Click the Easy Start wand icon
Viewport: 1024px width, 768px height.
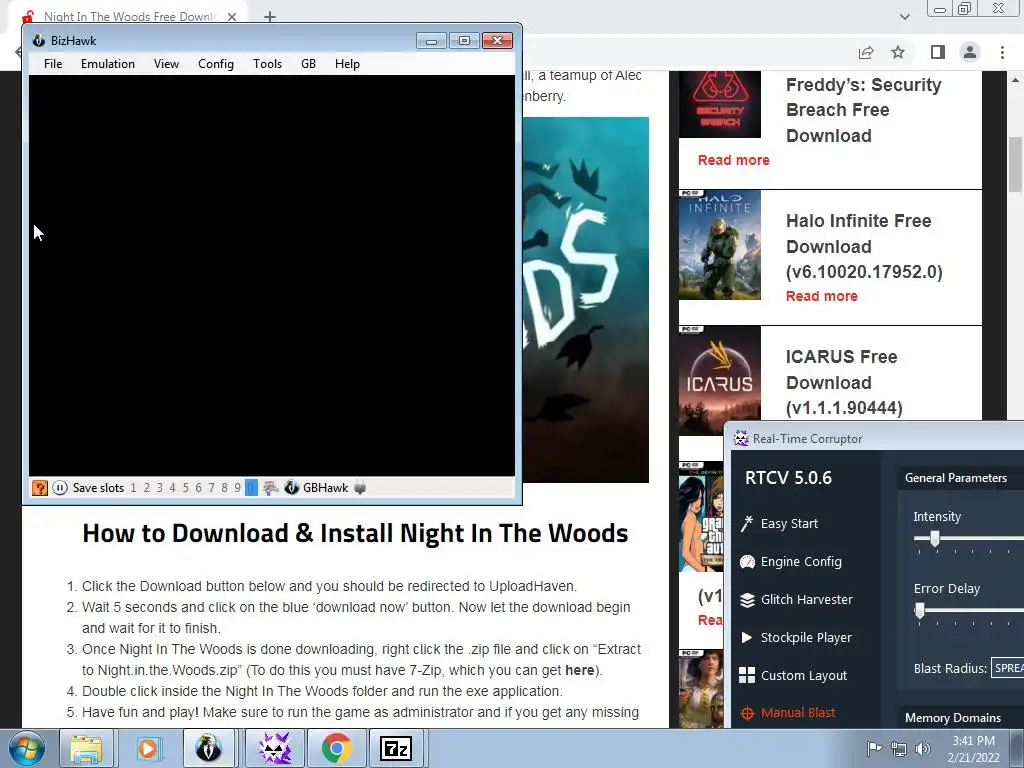(x=746, y=524)
